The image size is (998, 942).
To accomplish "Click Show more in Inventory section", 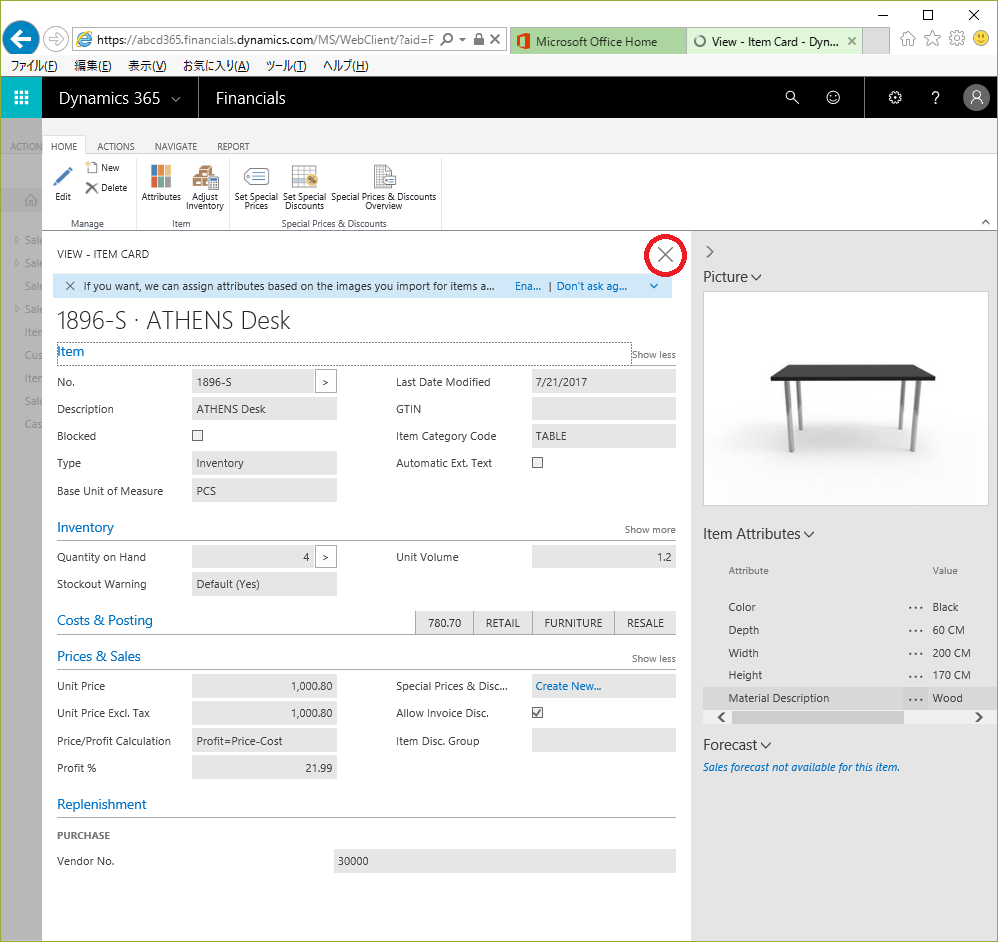I will (650, 530).
